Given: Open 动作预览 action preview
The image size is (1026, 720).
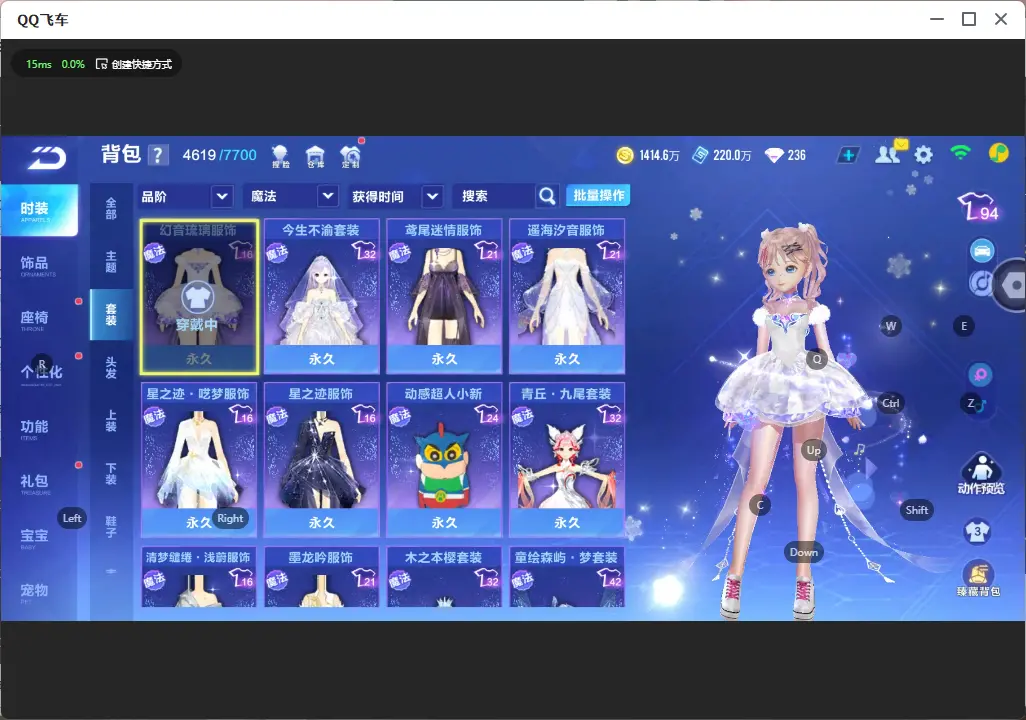Looking at the screenshot, I should click(x=981, y=473).
